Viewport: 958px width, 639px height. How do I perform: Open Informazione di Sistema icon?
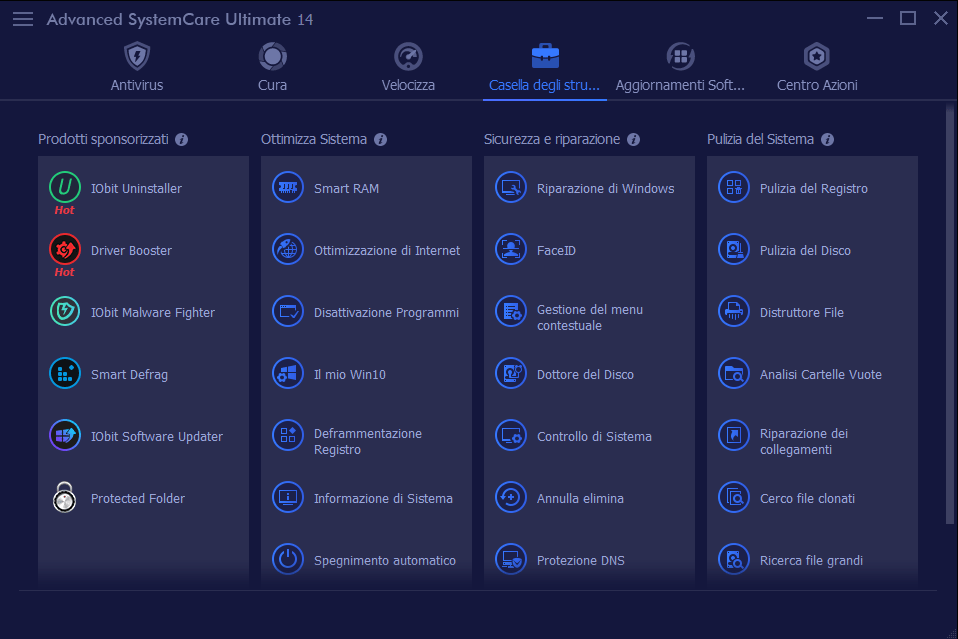[288, 497]
